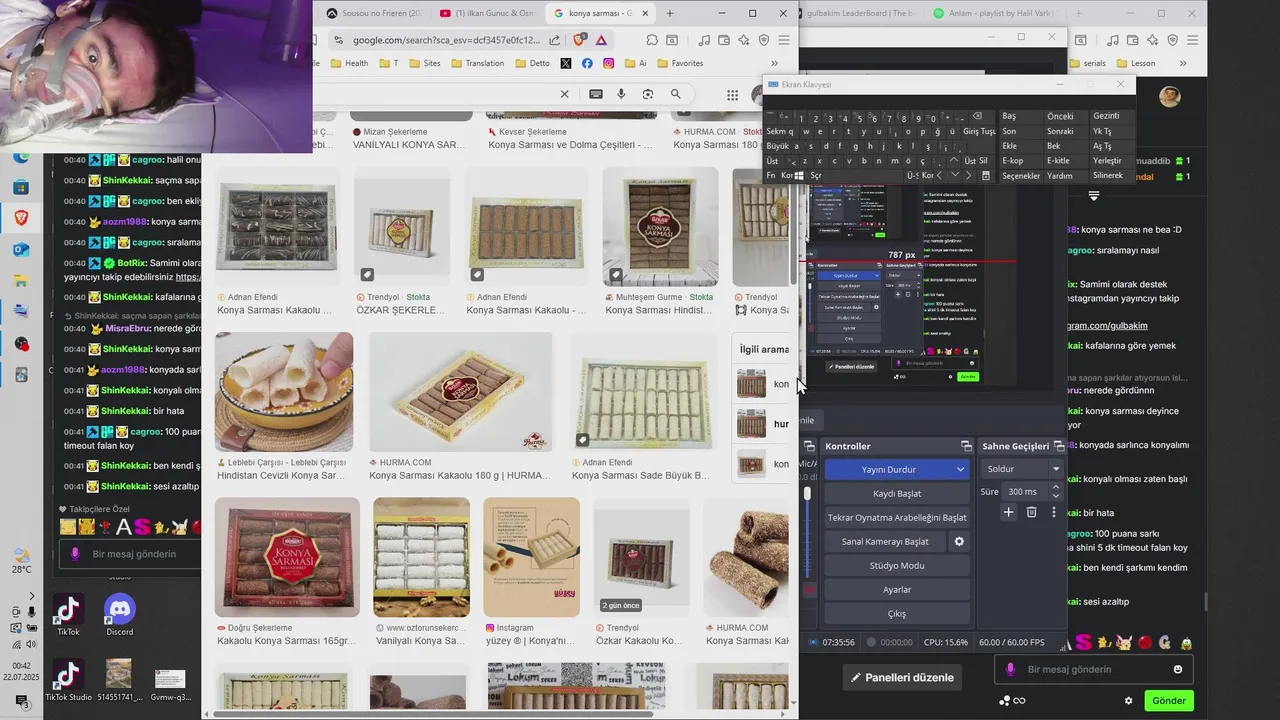
Task: Click the green Gönder send button
Action: [x=1169, y=701]
